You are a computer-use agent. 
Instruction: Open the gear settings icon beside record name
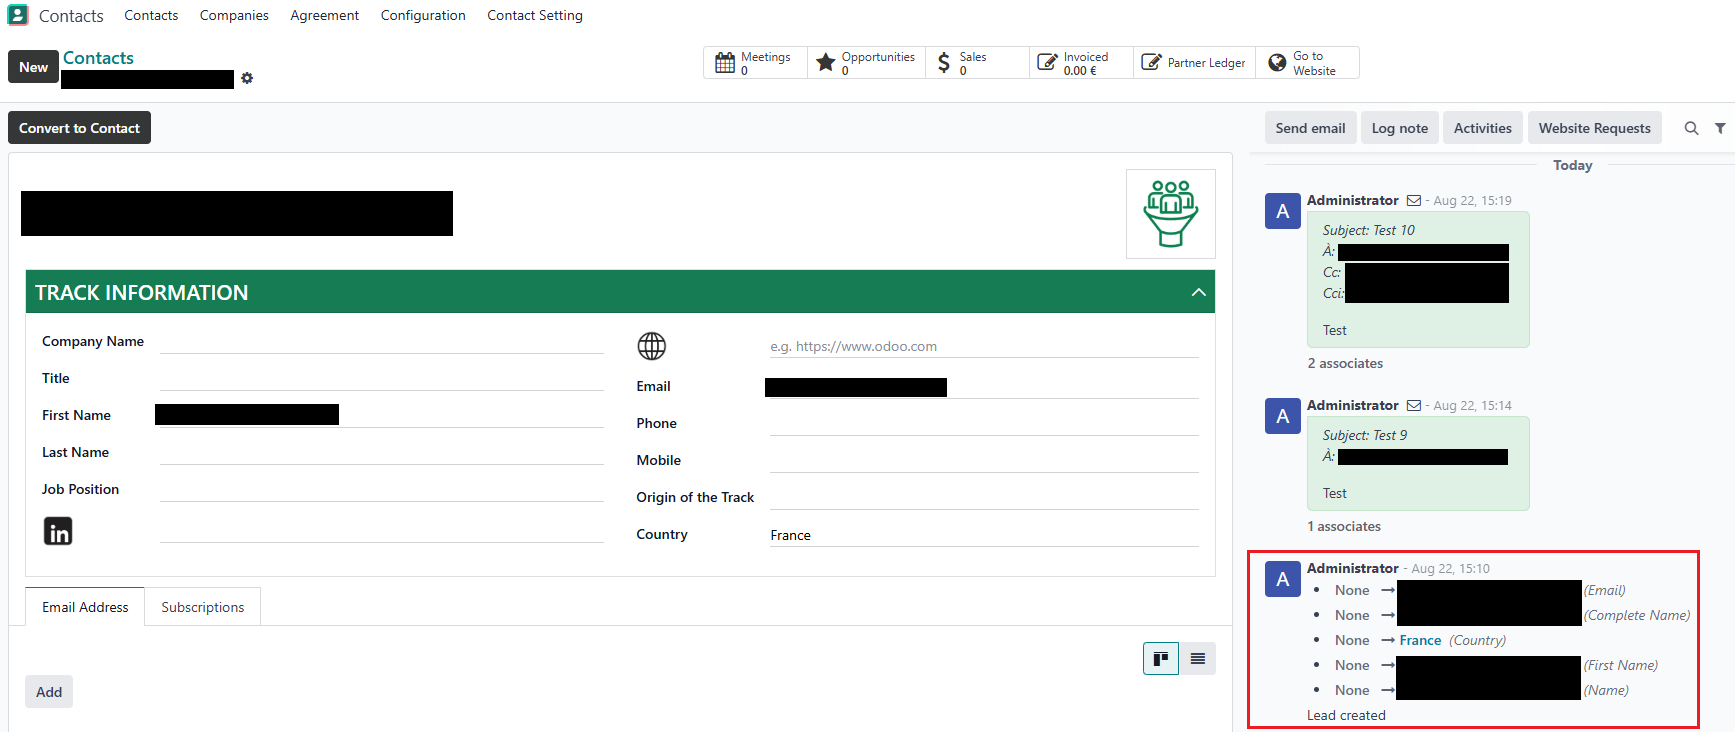pos(247,78)
